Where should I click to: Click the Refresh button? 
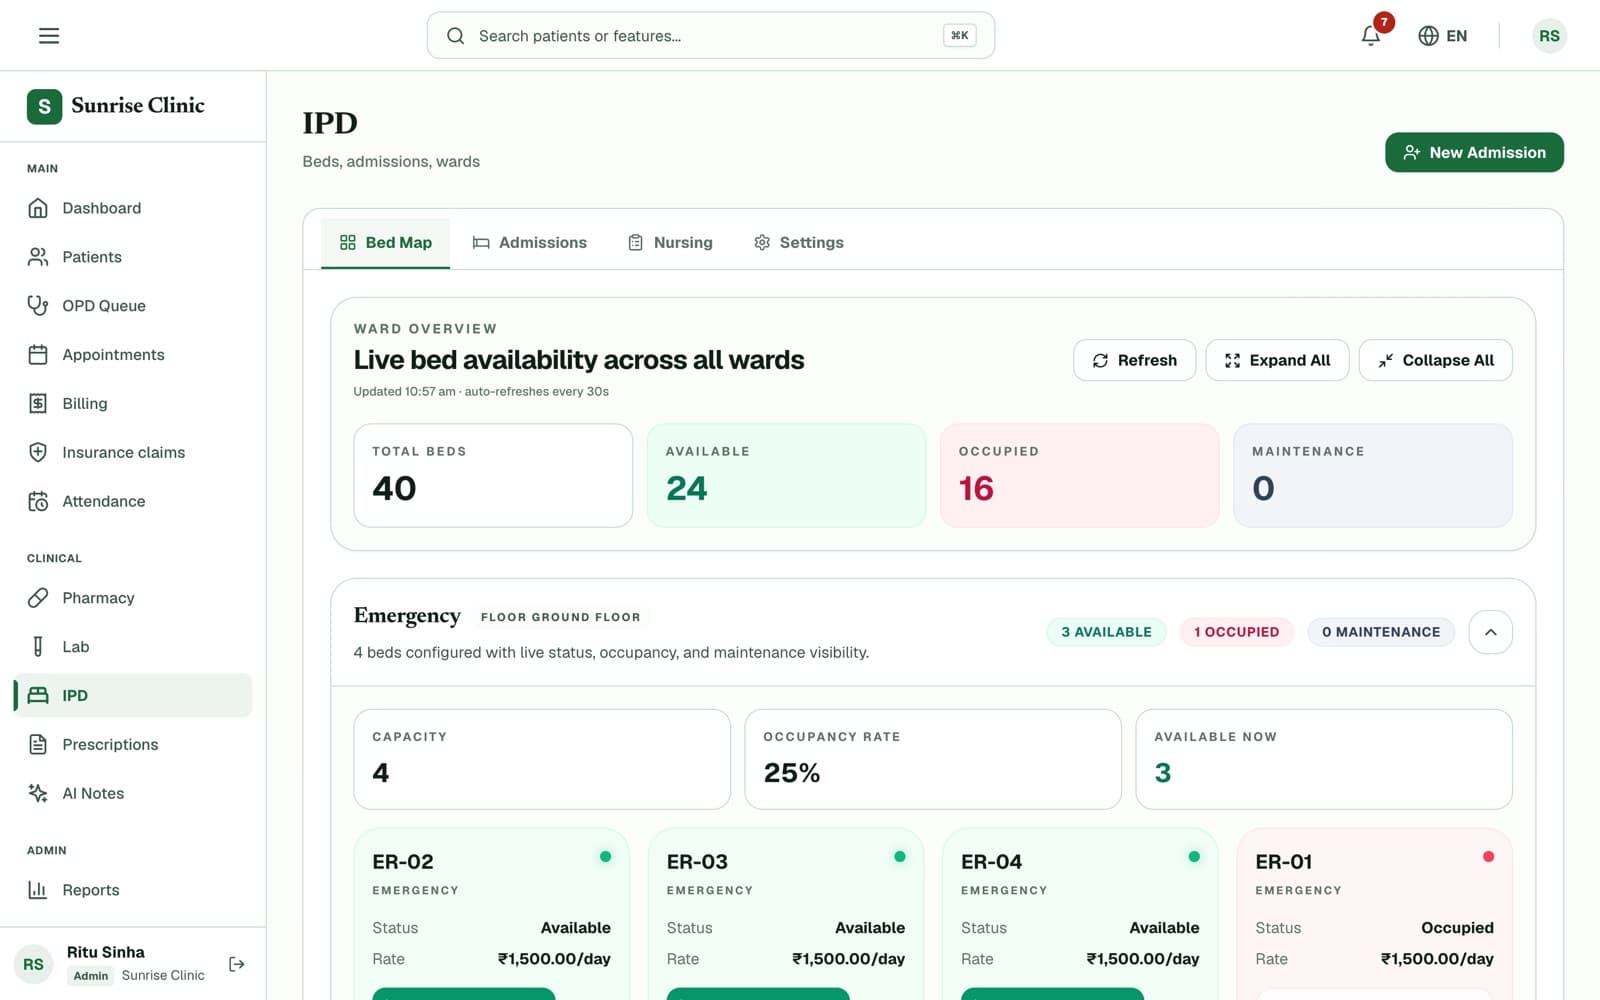click(1134, 360)
